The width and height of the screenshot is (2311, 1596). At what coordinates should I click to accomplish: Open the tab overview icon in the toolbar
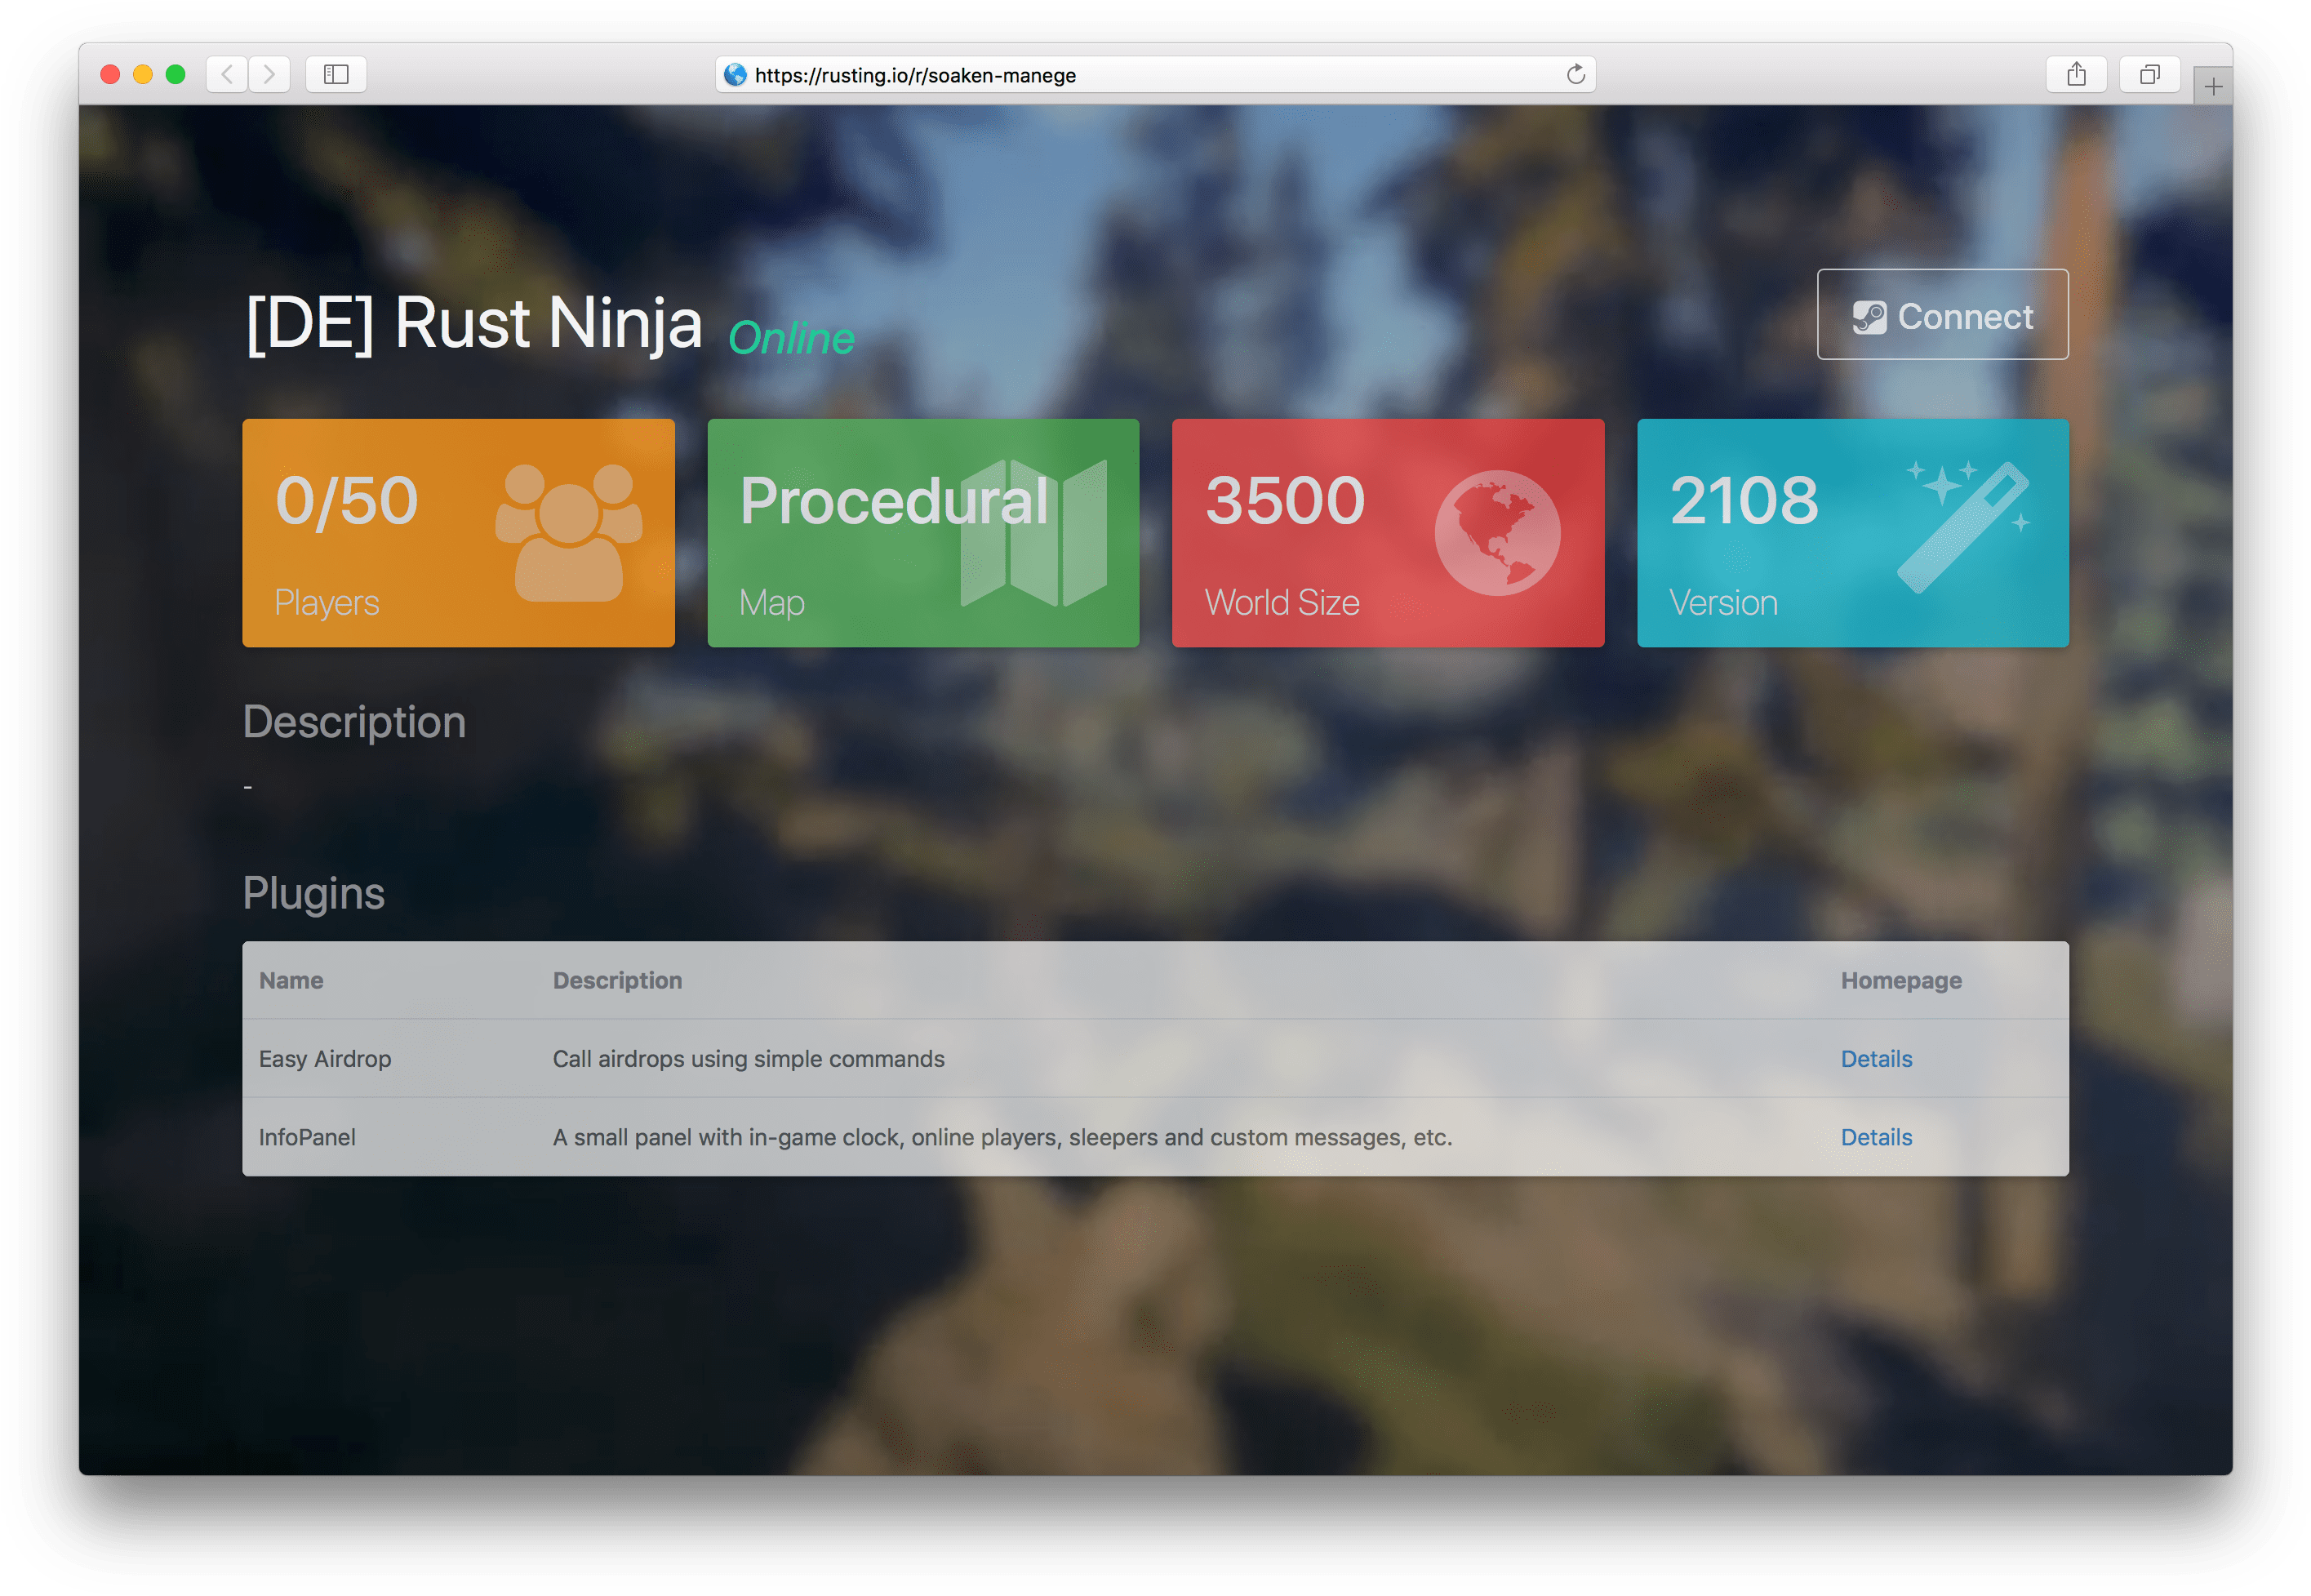pos(2150,74)
